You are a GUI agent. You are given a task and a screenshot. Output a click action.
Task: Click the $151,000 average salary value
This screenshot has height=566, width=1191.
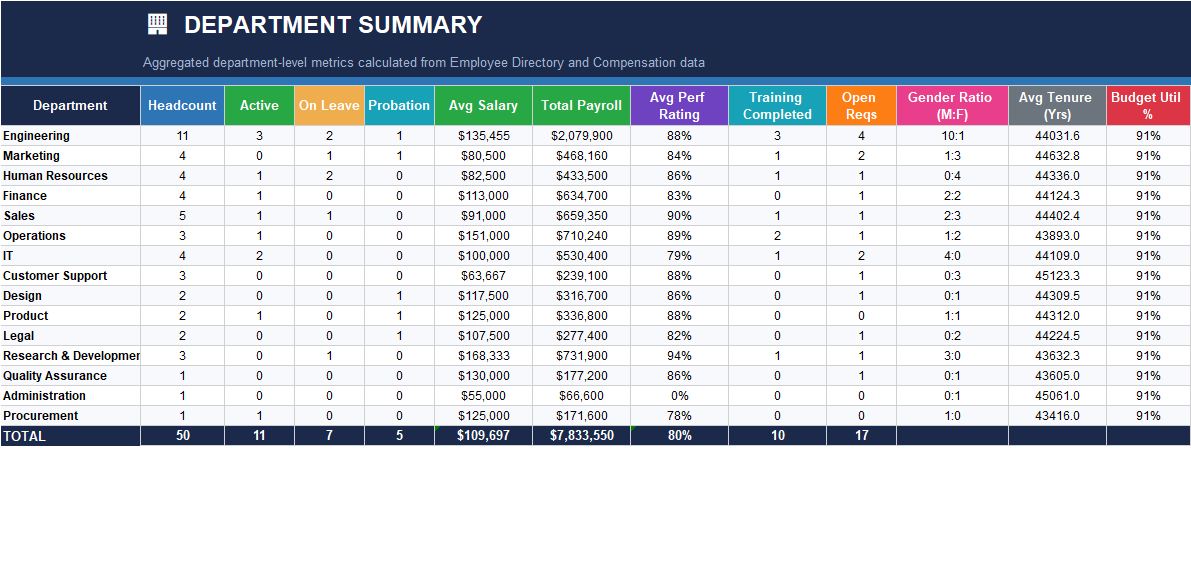[x=483, y=236]
